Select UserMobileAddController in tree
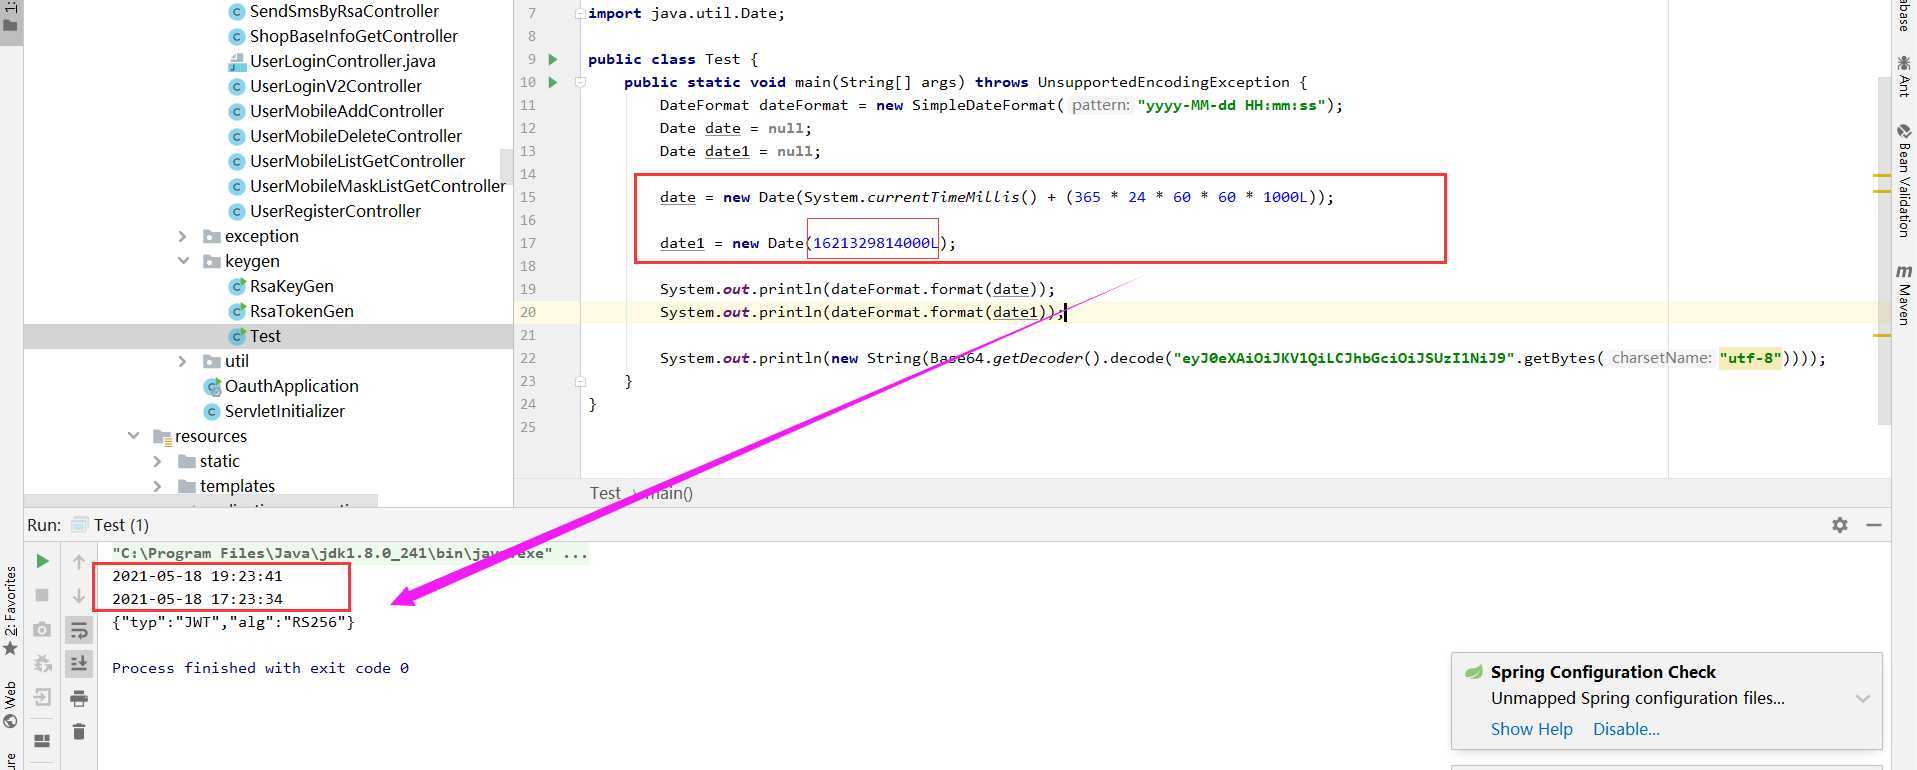This screenshot has width=1917, height=770. 346,111
